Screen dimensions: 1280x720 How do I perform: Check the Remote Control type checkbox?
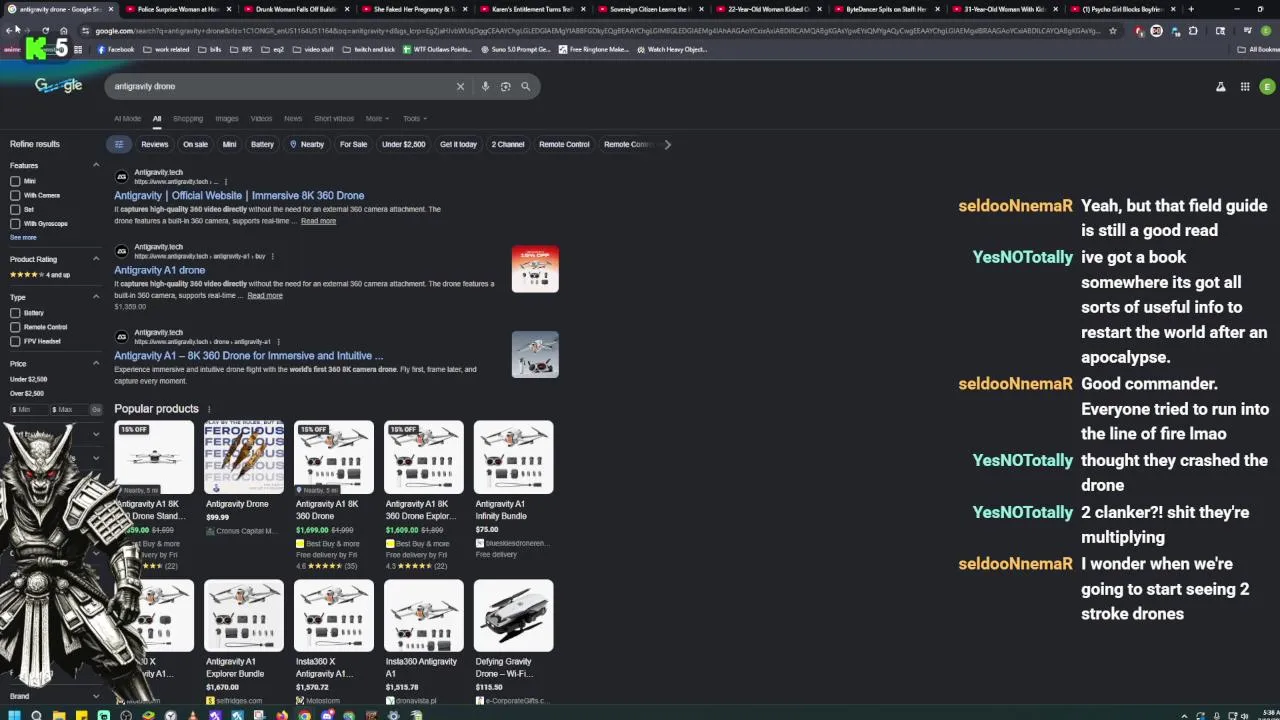(15, 327)
